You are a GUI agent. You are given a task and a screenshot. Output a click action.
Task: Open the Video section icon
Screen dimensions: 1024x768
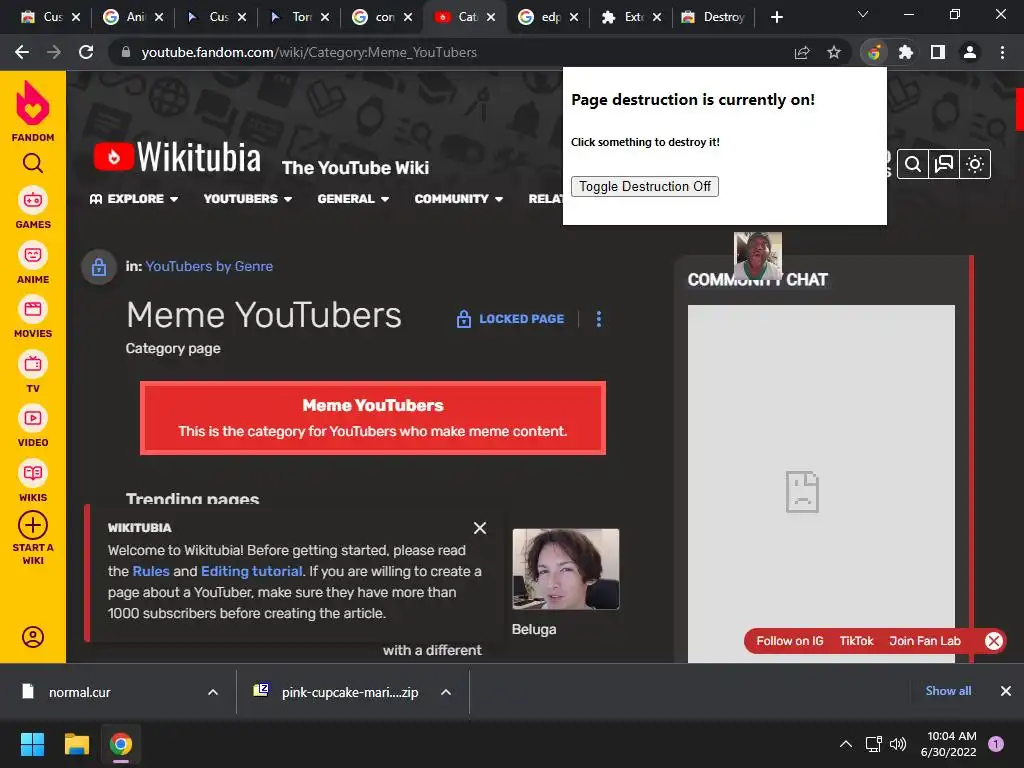[33, 418]
